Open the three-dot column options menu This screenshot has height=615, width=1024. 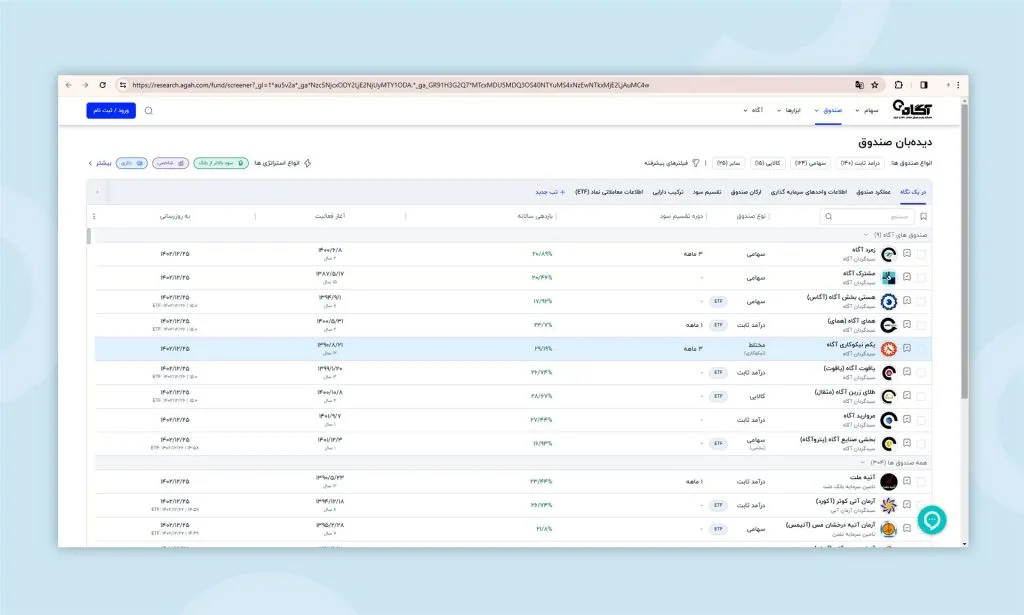[x=95, y=216]
